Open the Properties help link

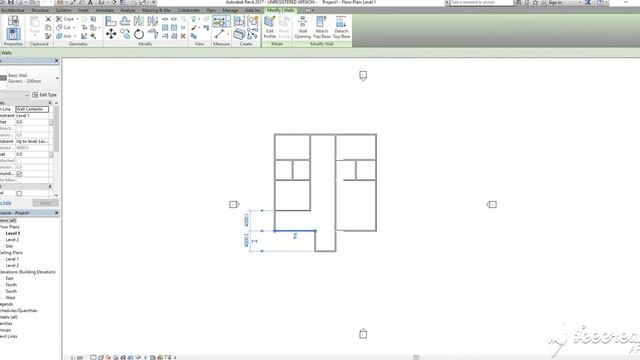pos(6,203)
